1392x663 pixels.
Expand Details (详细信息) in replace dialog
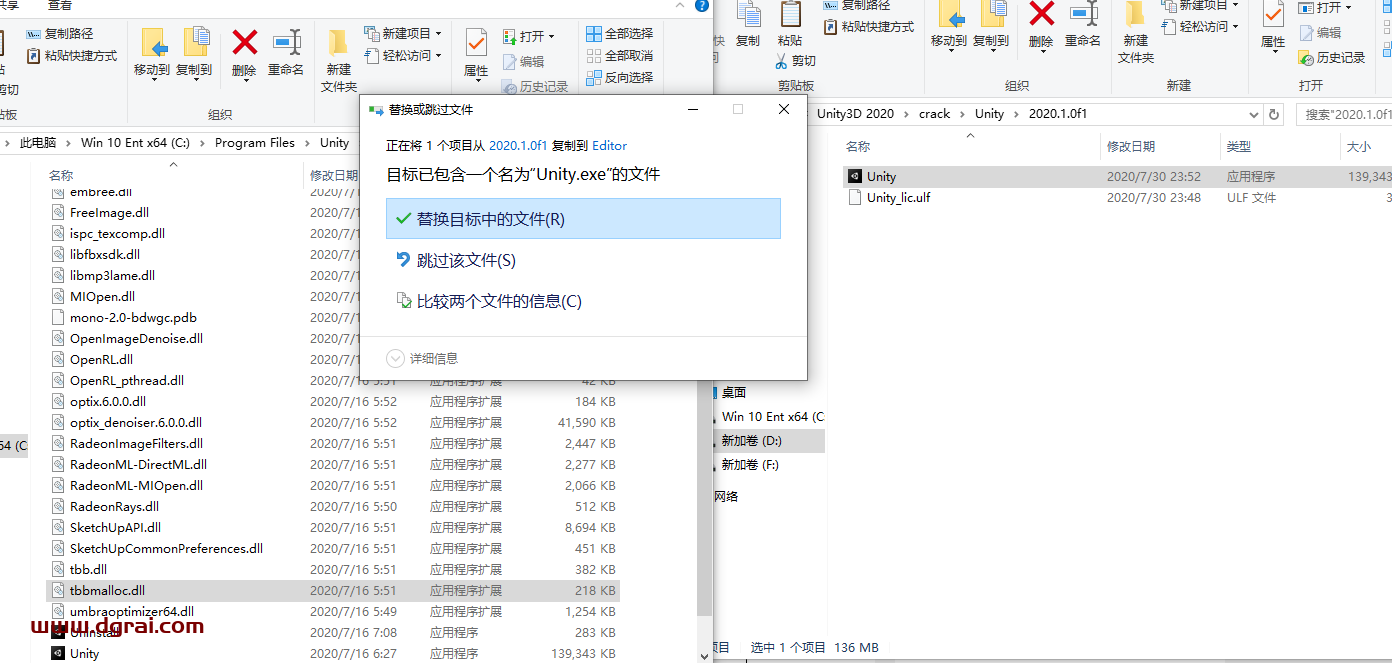coord(422,358)
